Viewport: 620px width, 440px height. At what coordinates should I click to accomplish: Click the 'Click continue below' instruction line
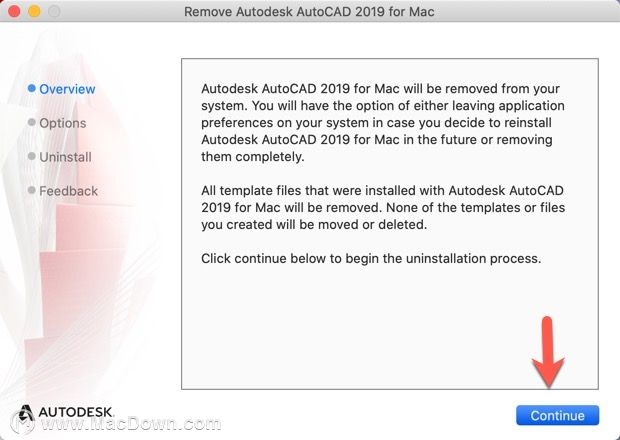(371, 259)
